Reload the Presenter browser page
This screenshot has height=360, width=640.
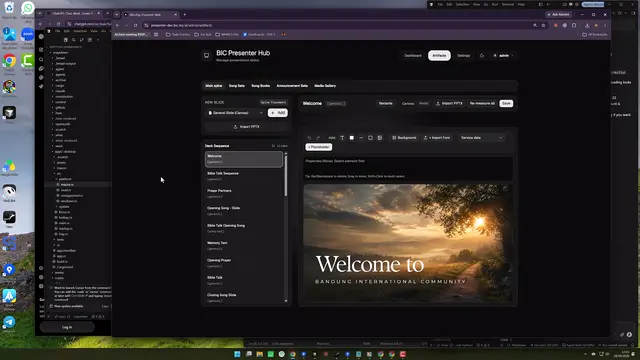coord(136,25)
